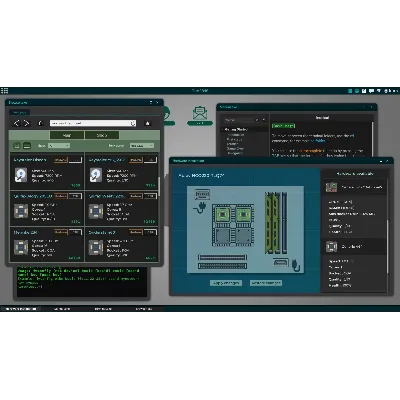The image size is (400, 400).
Task: Click the icon right of the address bar
Action: 147,123
